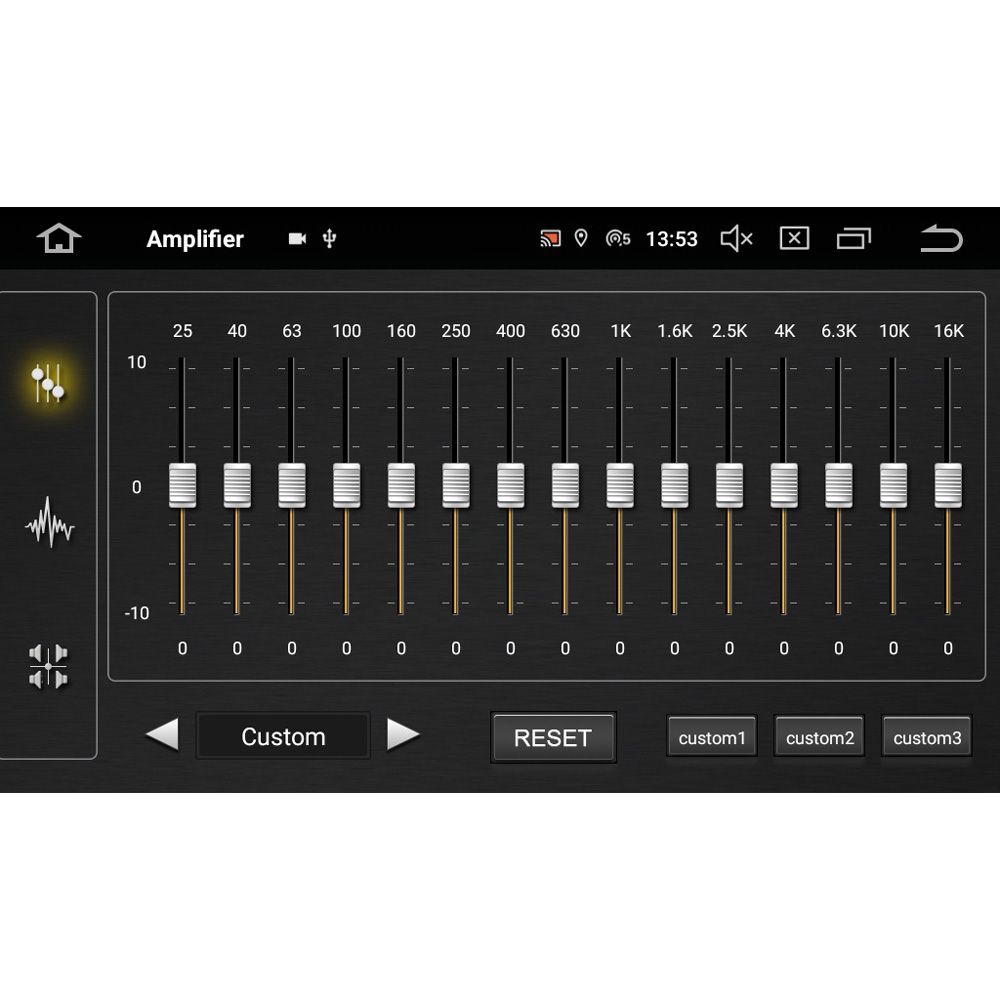Go to the Home screen
Screen dimensions: 1000x1000
[x=59, y=239]
